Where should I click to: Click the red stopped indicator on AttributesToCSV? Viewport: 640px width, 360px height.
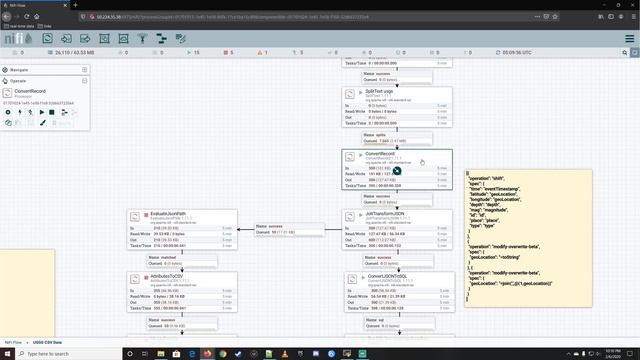146,278
